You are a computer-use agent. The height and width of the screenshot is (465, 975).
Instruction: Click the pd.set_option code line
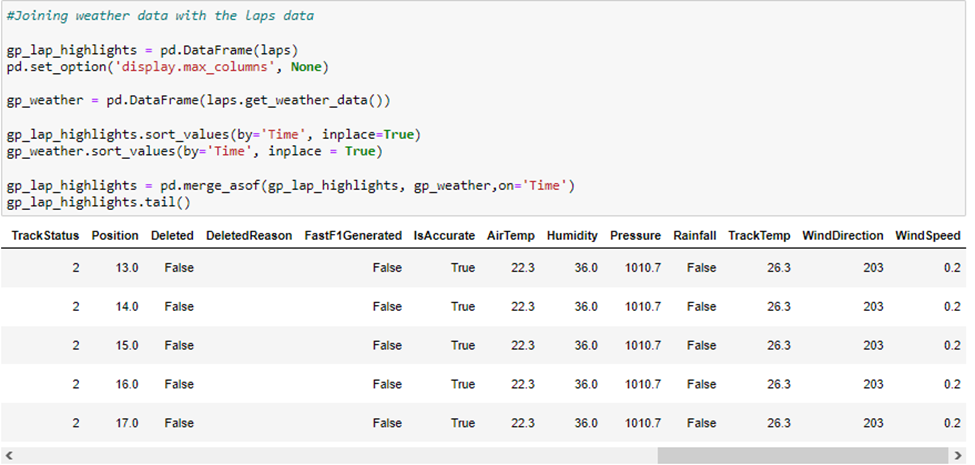pyautogui.click(x=168, y=67)
